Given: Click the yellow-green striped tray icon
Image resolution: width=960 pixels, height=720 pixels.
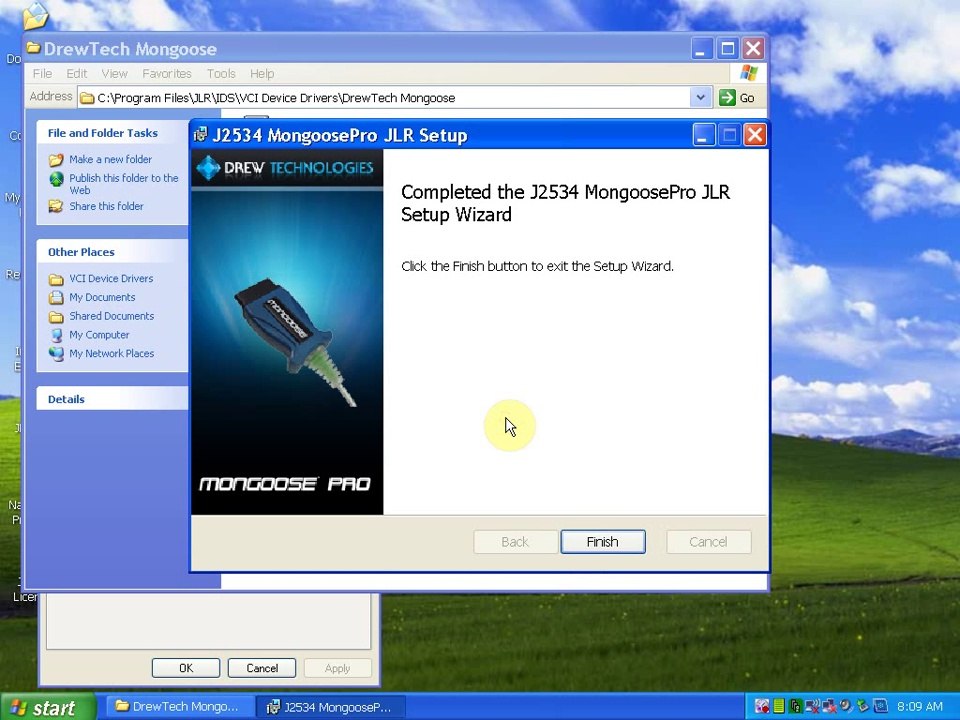Looking at the screenshot, I should click(779, 707).
